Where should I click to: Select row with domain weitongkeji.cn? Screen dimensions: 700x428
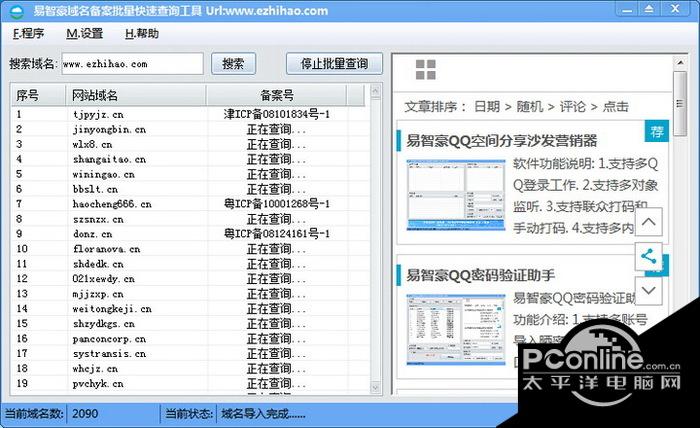point(190,309)
